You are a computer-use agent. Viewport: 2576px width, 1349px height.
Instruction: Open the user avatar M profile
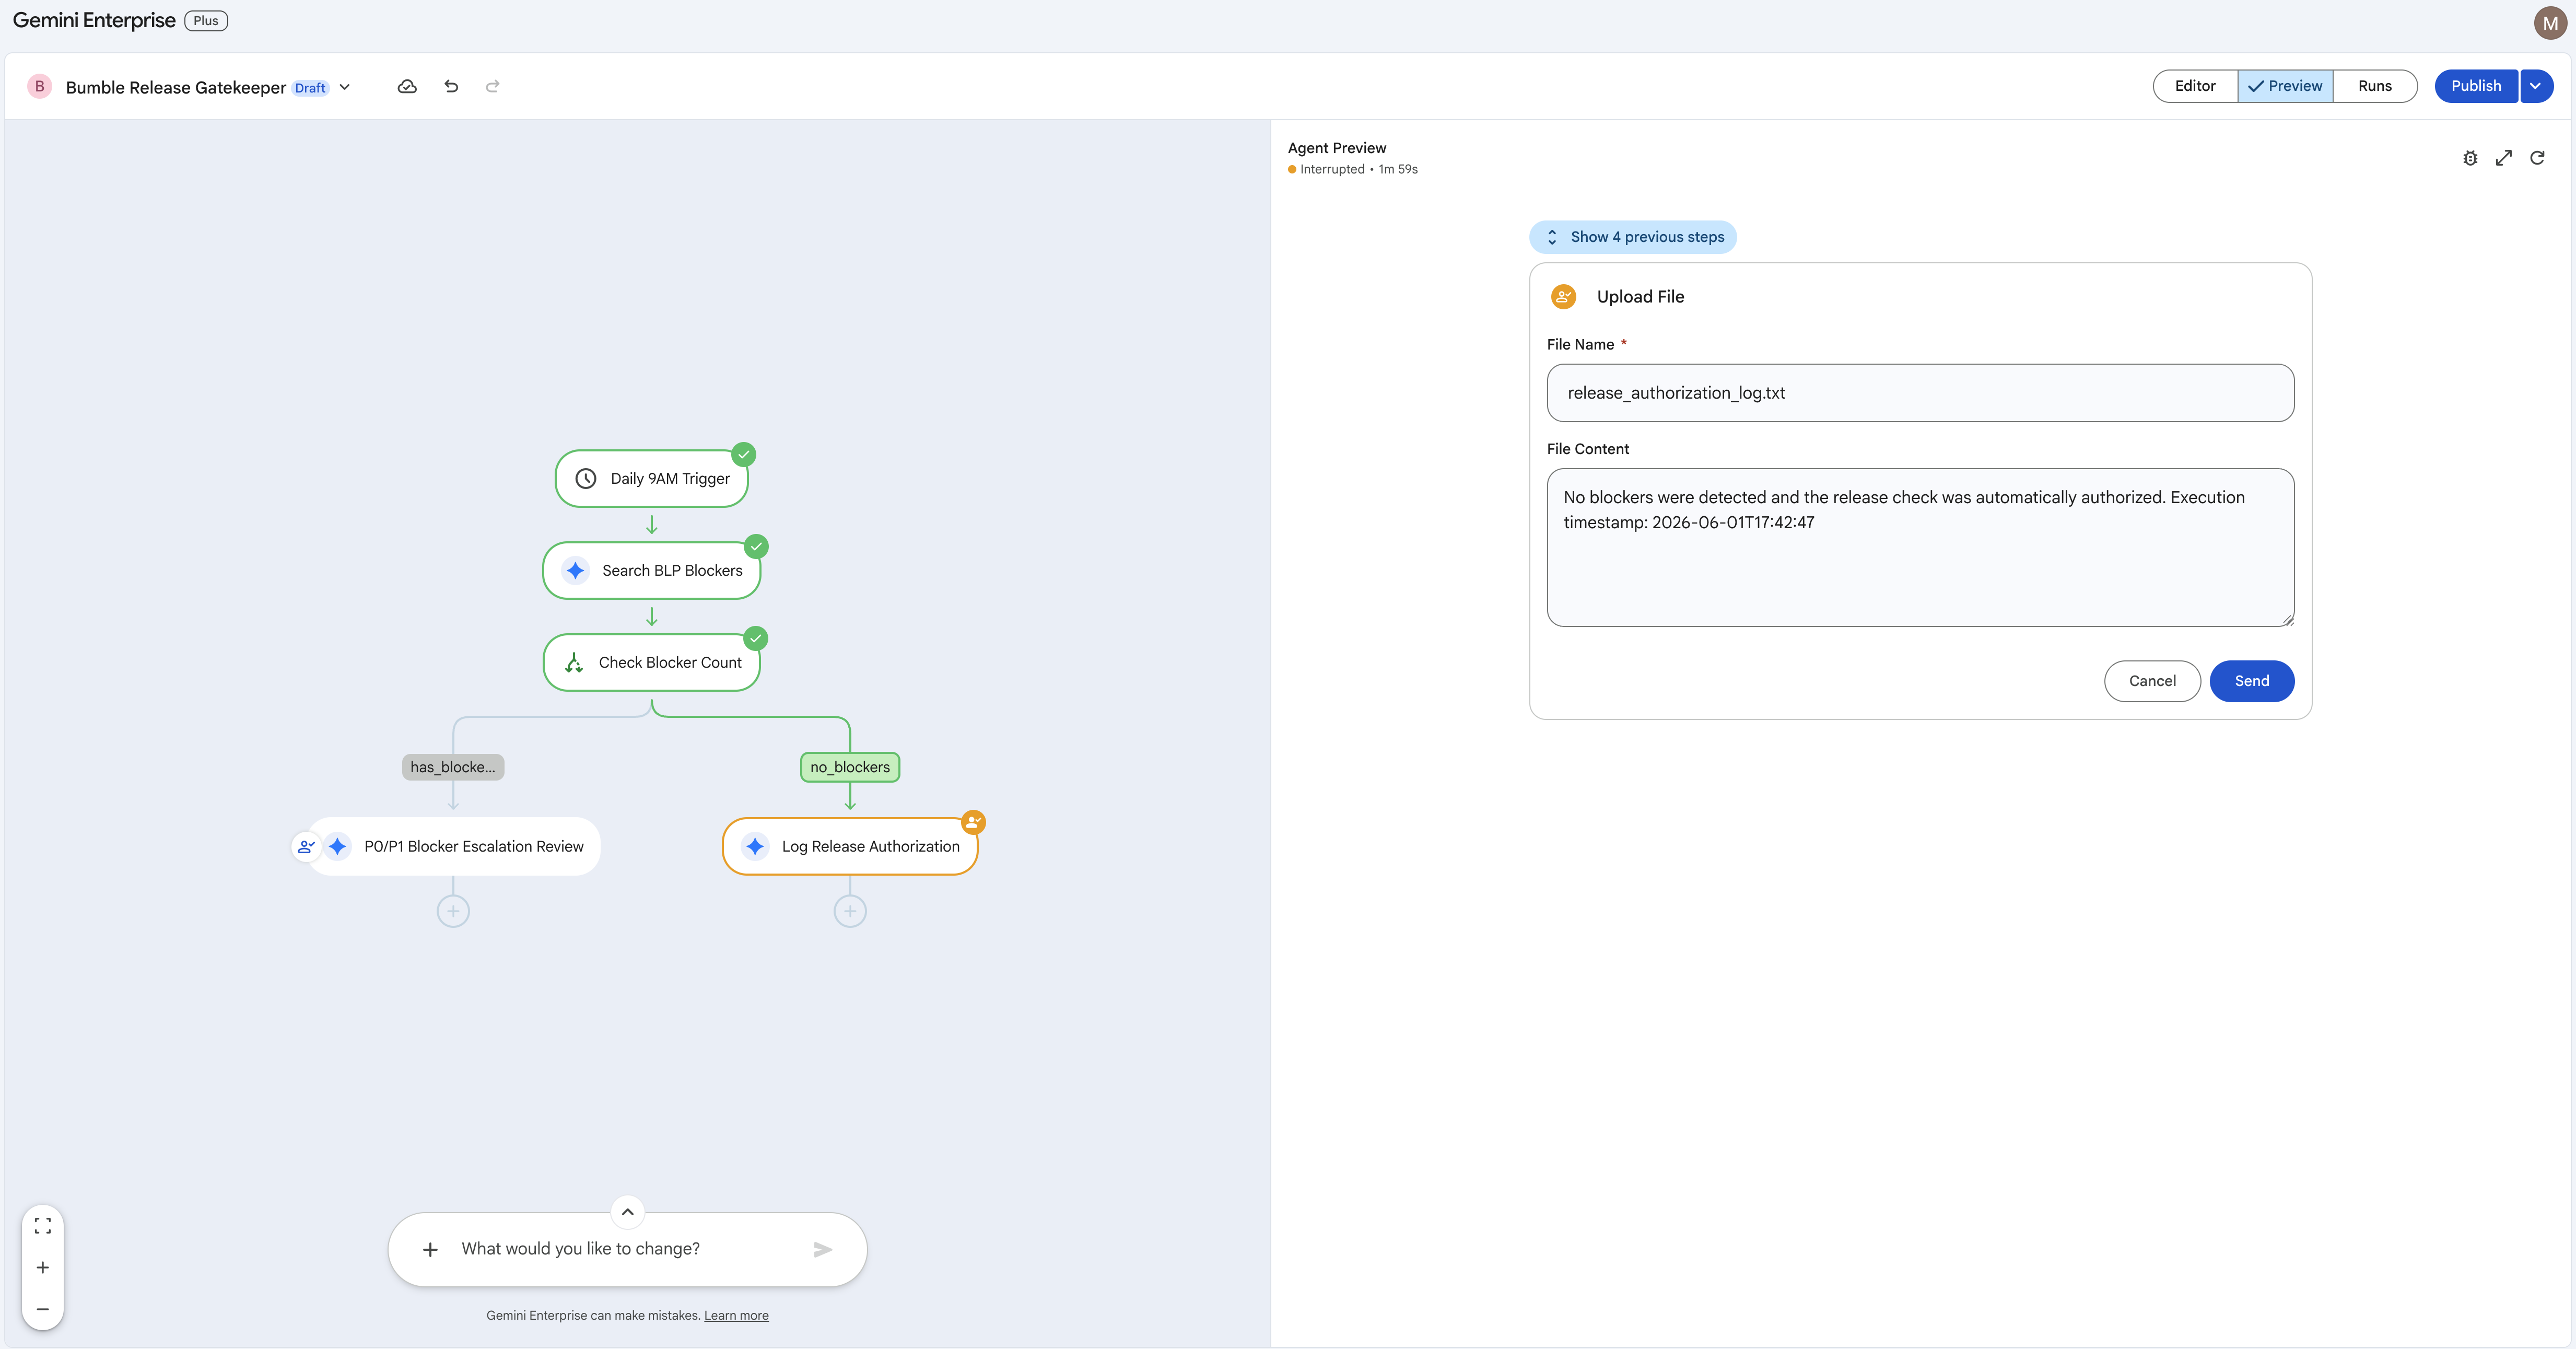[2550, 23]
